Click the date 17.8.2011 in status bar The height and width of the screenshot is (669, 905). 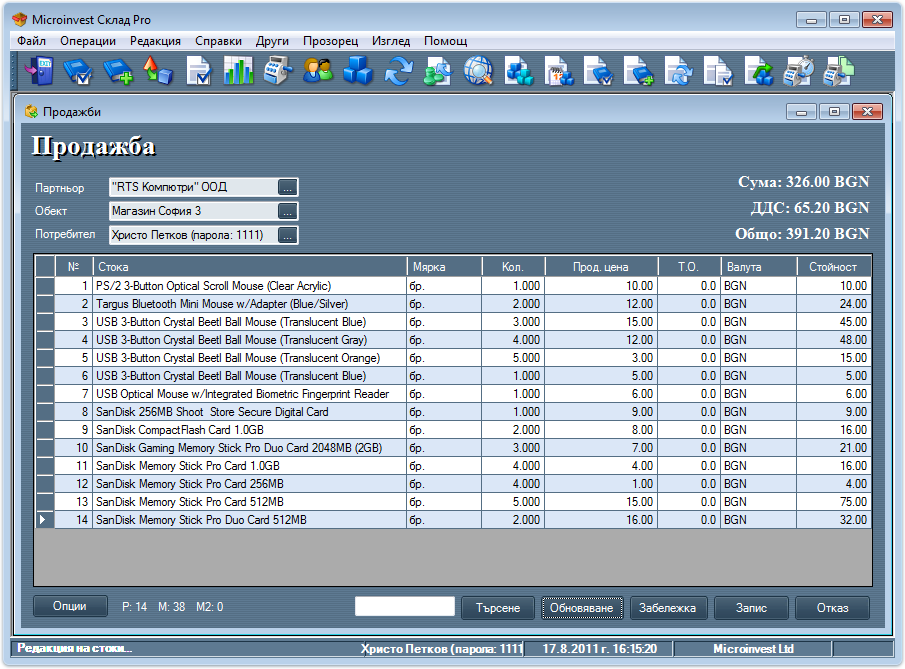pos(599,649)
